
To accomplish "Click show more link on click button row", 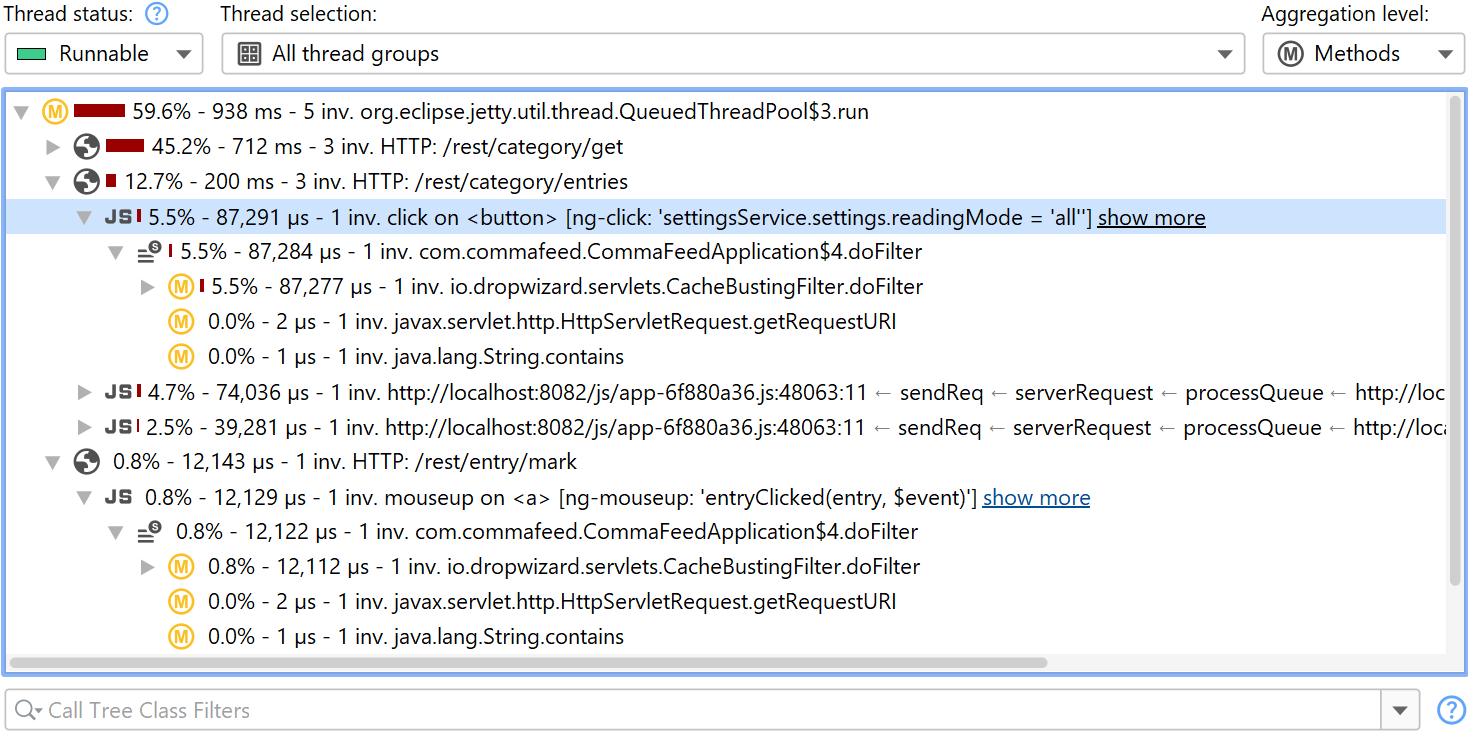I will [x=1151, y=217].
